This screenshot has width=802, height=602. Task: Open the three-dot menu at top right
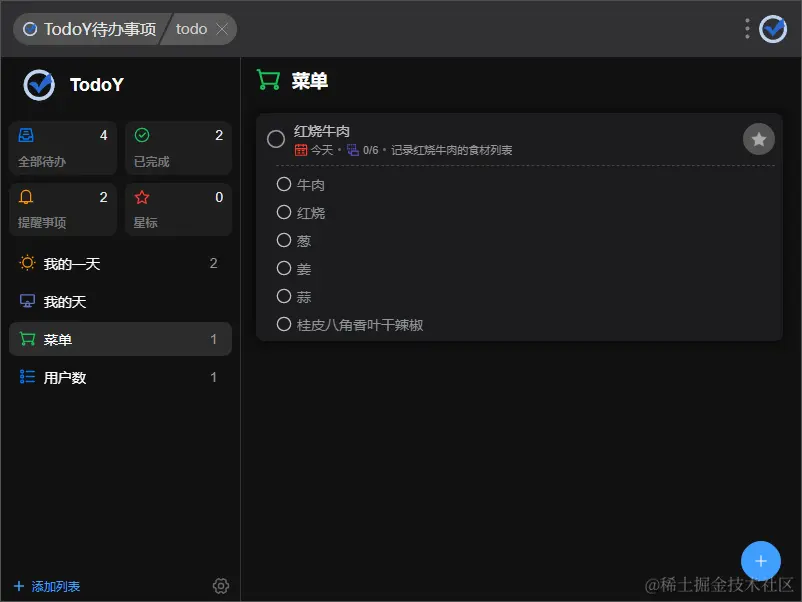click(x=747, y=29)
